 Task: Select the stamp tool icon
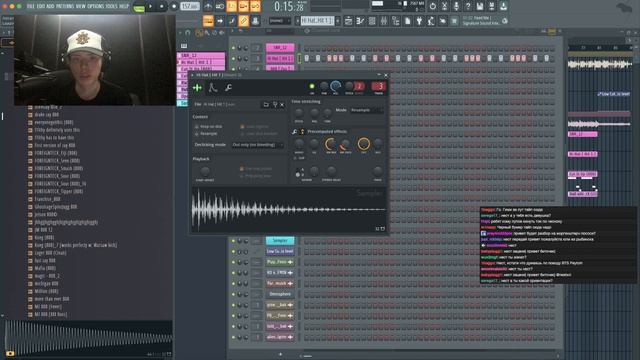coord(256,21)
